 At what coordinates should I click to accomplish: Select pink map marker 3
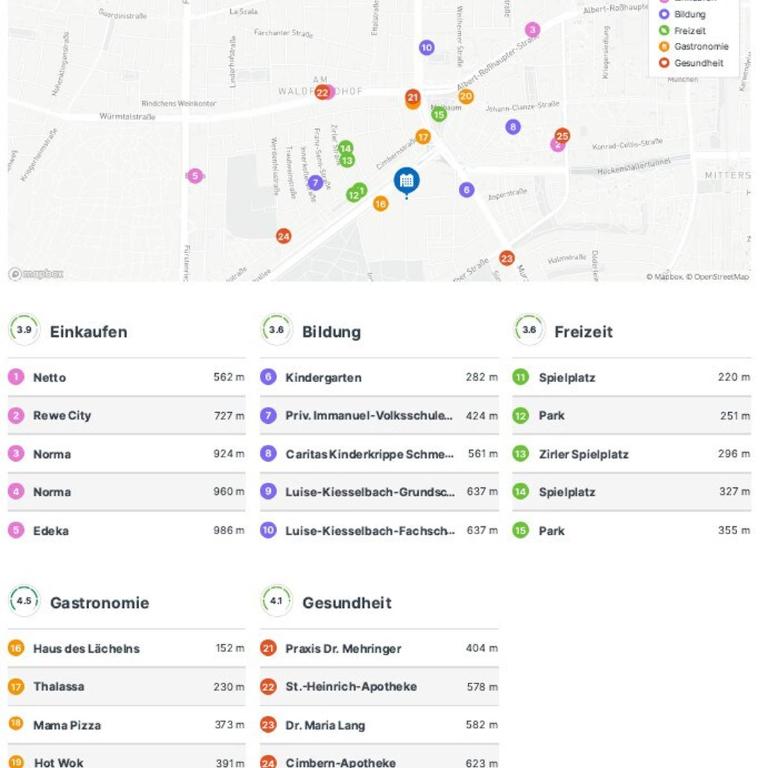tap(532, 30)
